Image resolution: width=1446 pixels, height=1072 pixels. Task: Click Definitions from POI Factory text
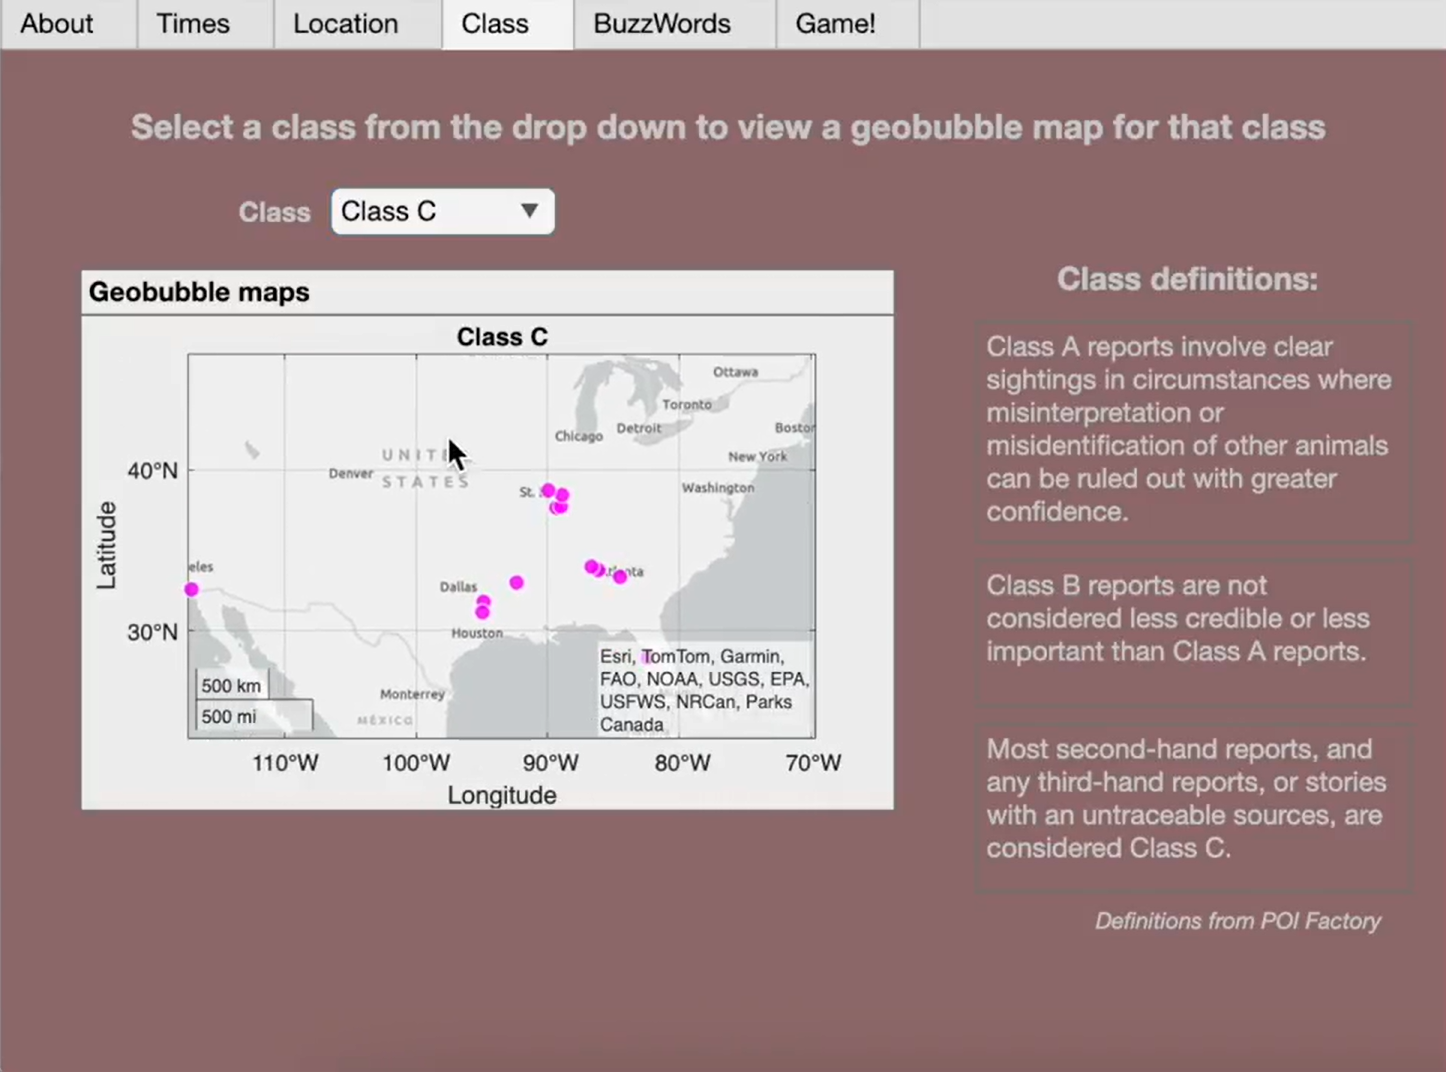1237,921
